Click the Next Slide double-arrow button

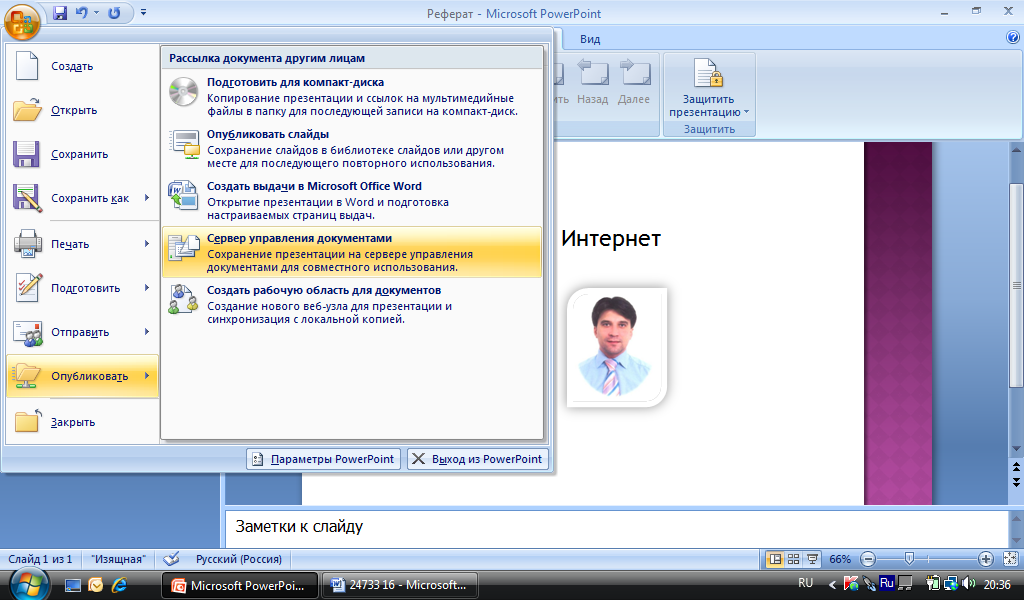1016,482
